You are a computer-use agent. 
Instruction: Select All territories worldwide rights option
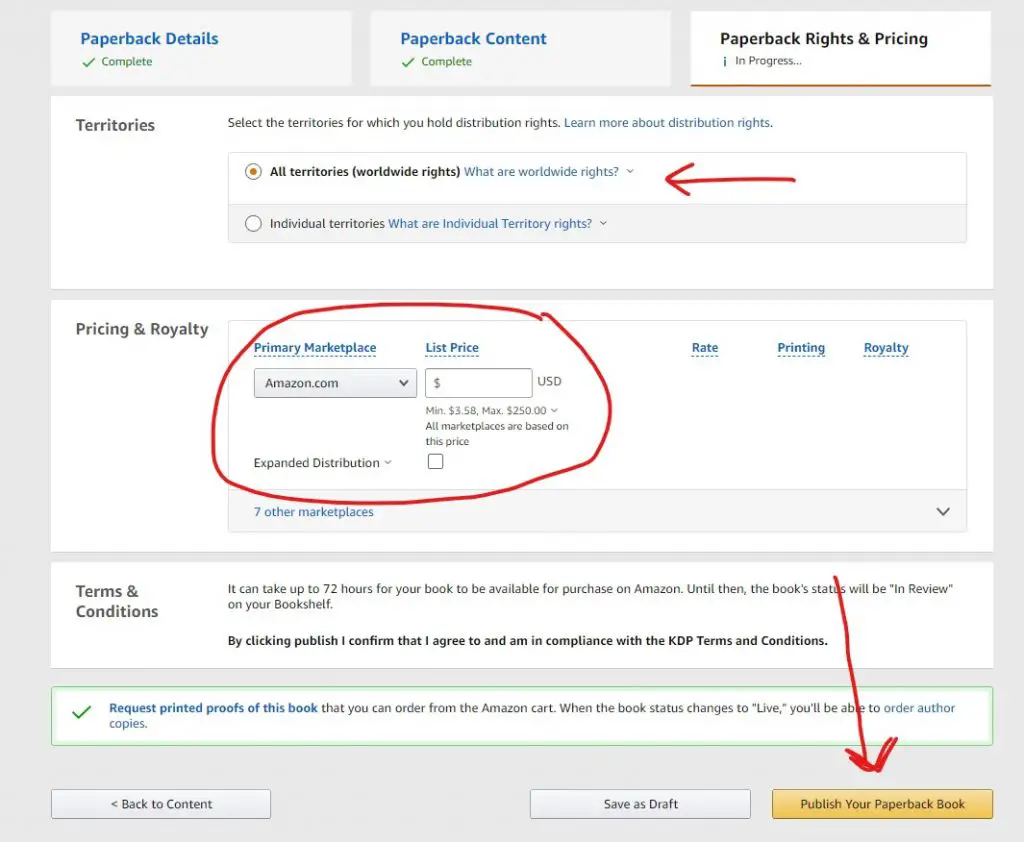coord(253,172)
